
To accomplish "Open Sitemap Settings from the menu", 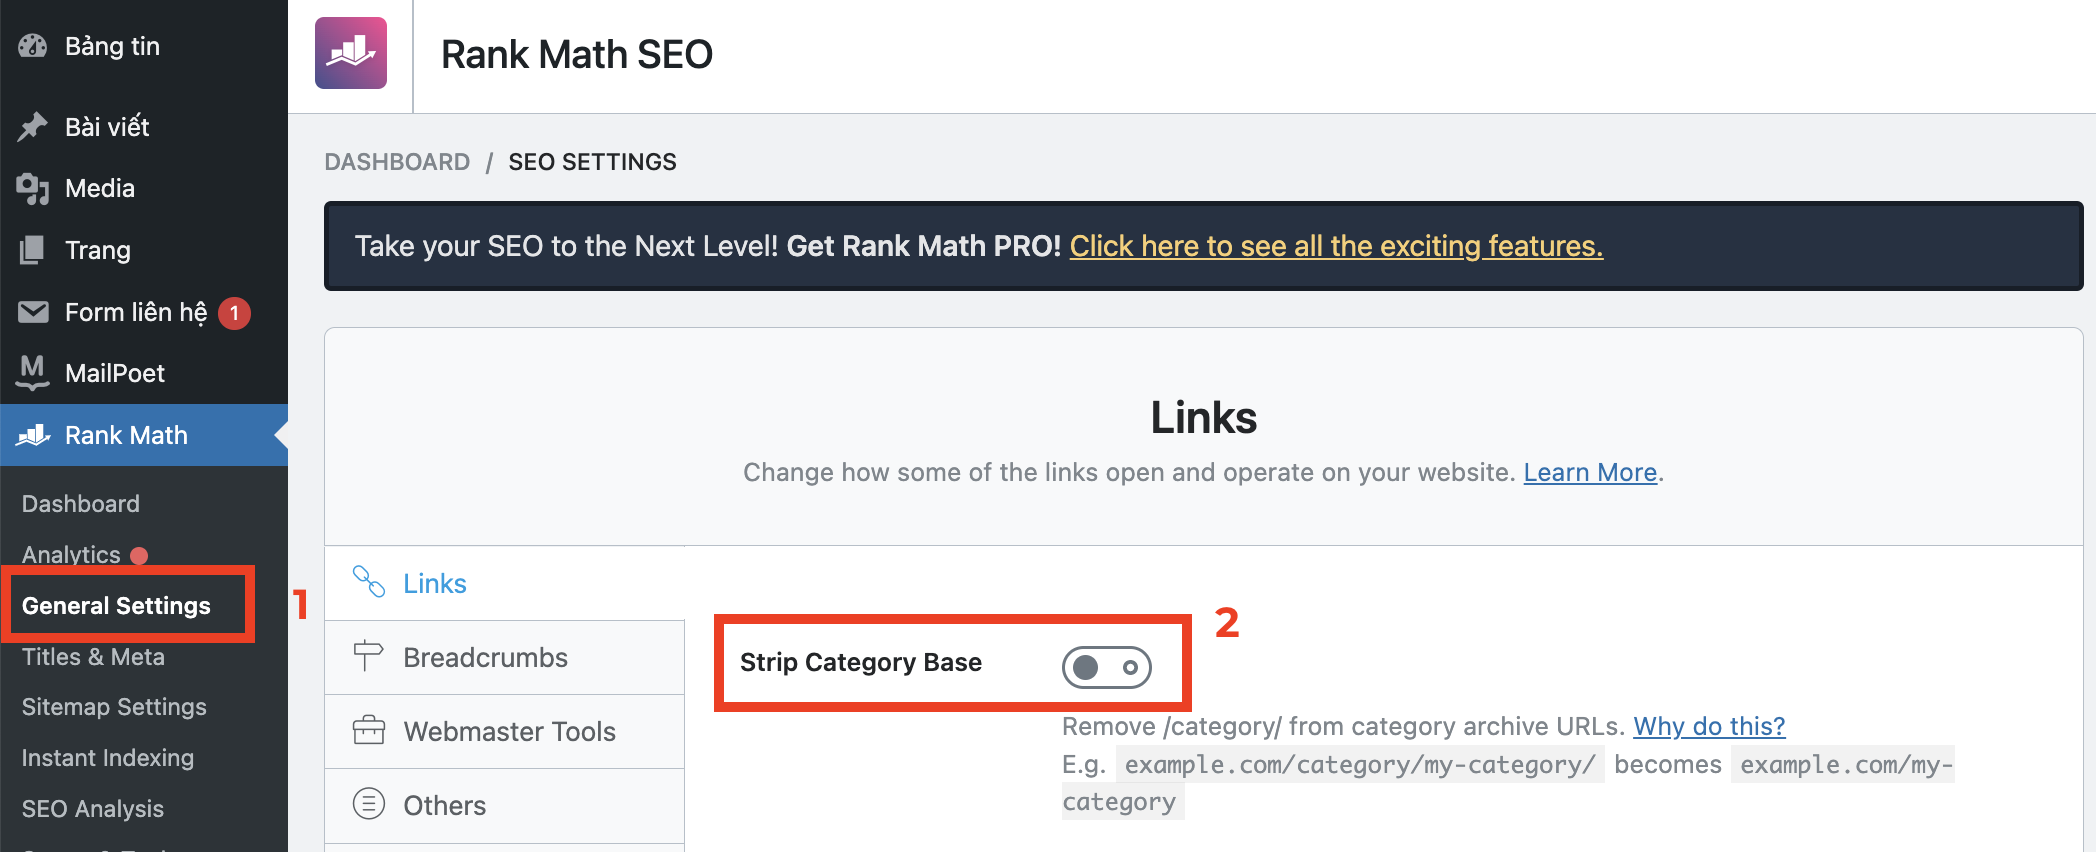I will (x=113, y=706).
